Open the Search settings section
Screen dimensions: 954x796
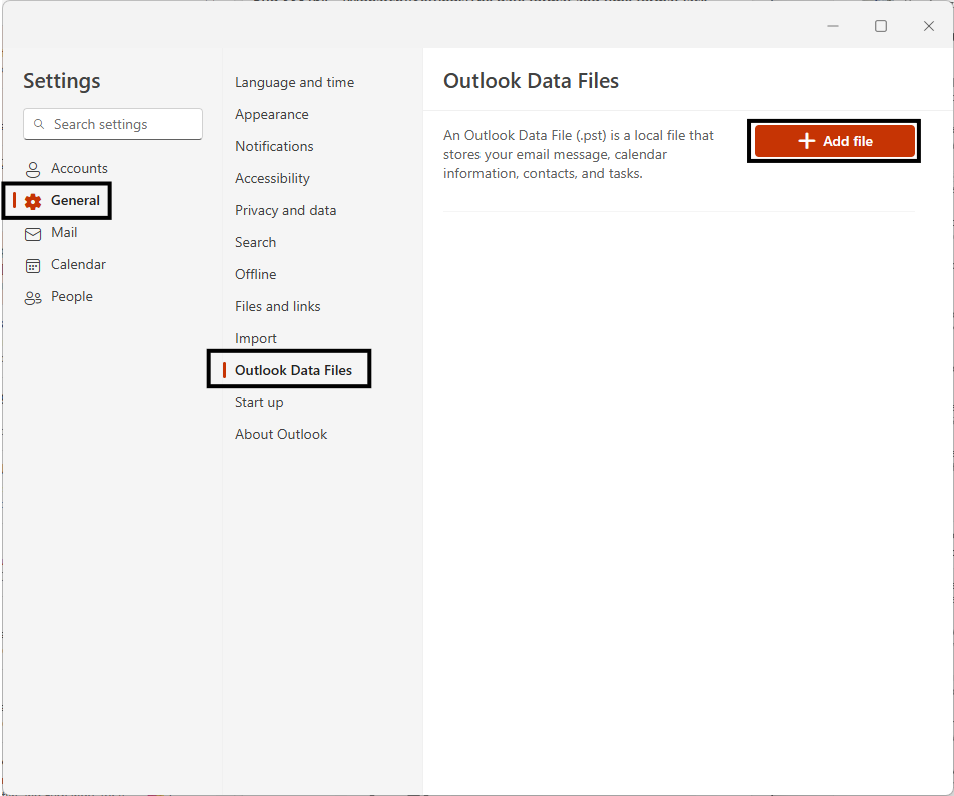point(255,242)
